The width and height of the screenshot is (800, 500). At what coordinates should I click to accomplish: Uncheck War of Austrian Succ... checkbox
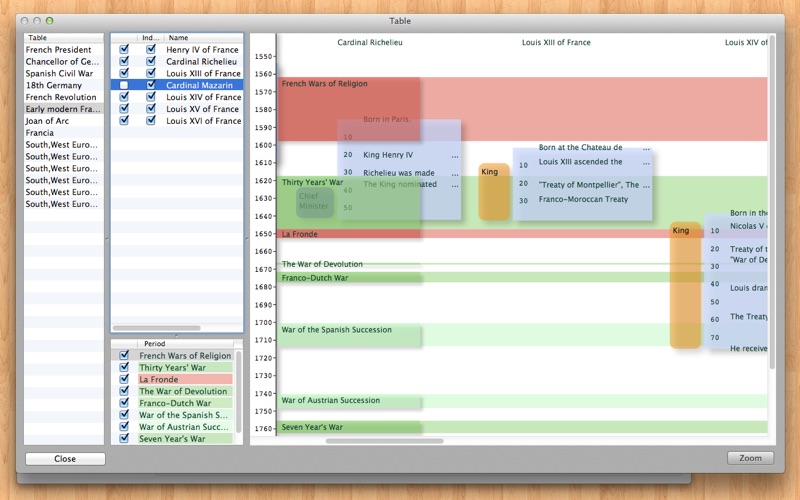[124, 427]
